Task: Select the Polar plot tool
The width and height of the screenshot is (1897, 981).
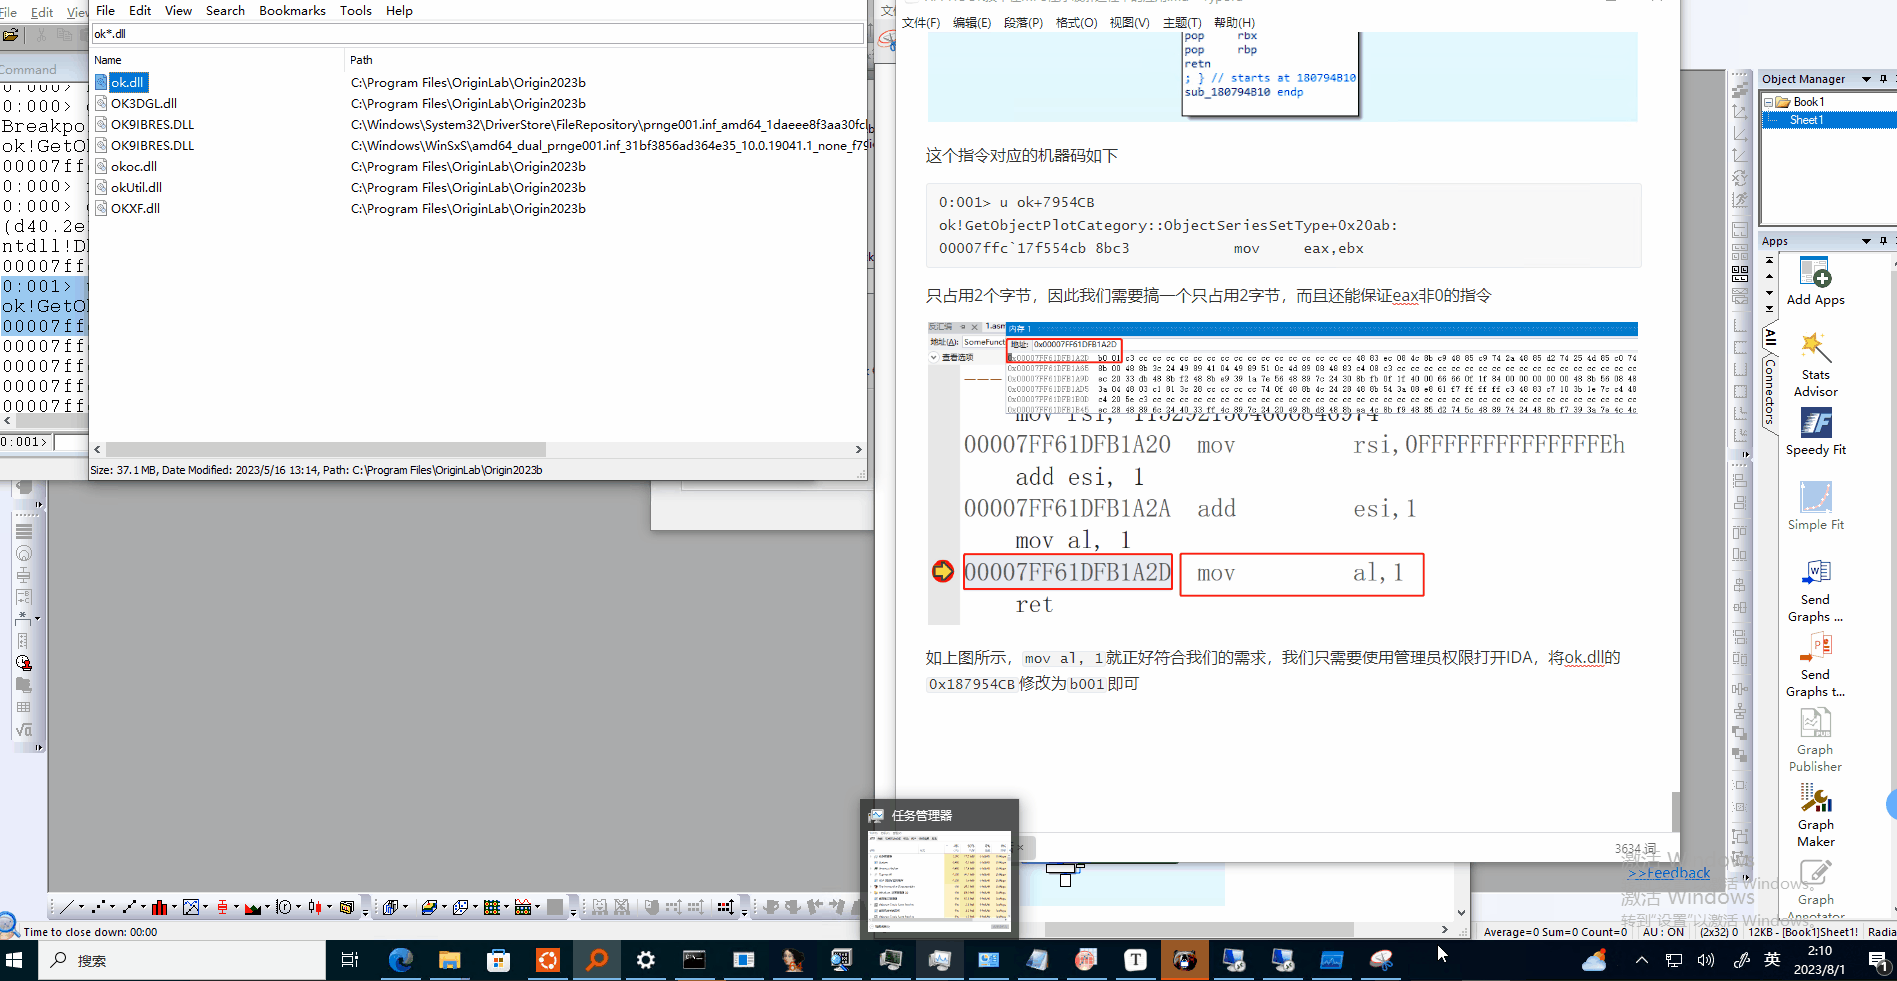Action: click(x=284, y=907)
